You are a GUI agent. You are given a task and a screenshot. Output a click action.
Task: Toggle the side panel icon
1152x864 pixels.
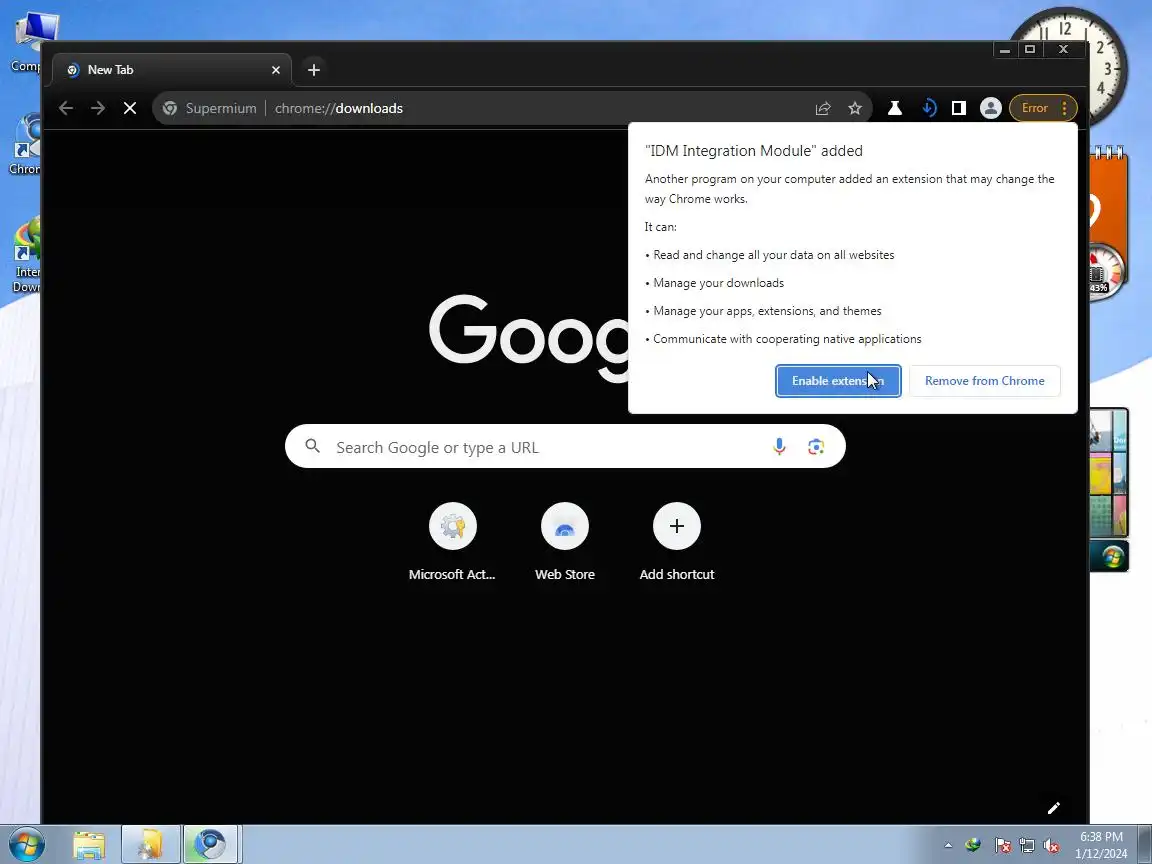point(959,108)
